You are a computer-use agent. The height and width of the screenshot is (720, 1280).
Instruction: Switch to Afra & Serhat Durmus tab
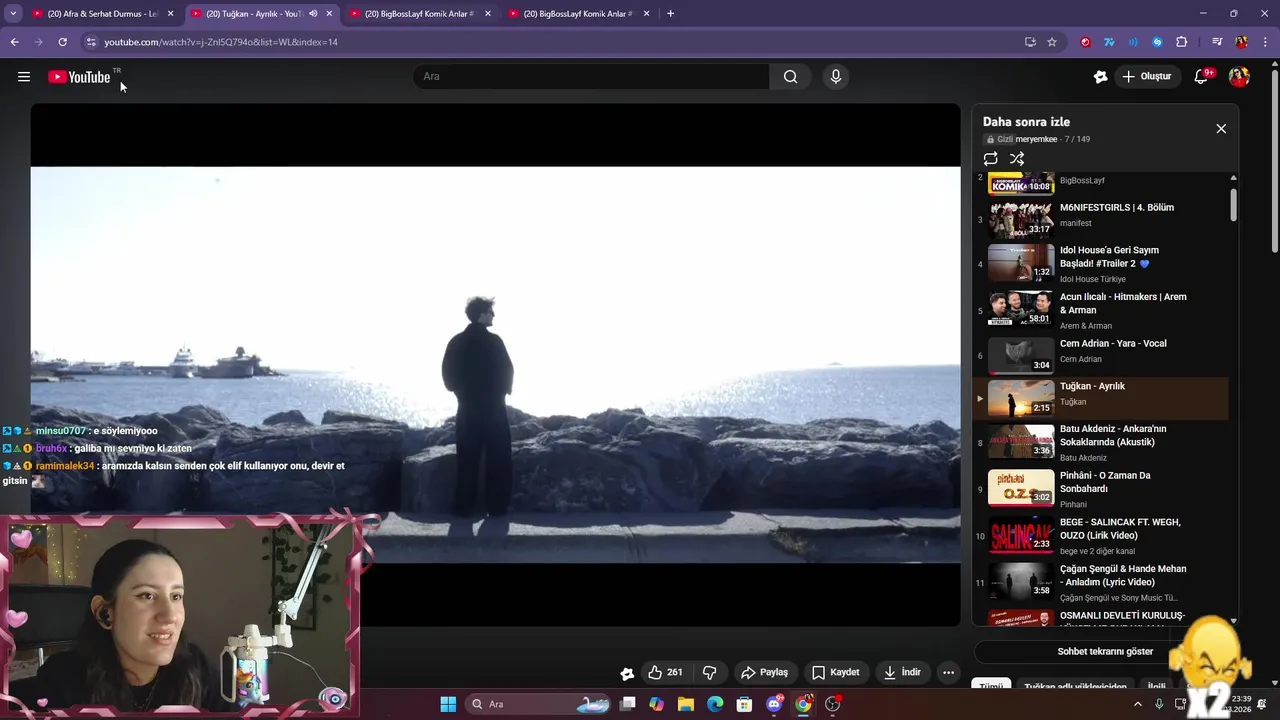pos(103,14)
